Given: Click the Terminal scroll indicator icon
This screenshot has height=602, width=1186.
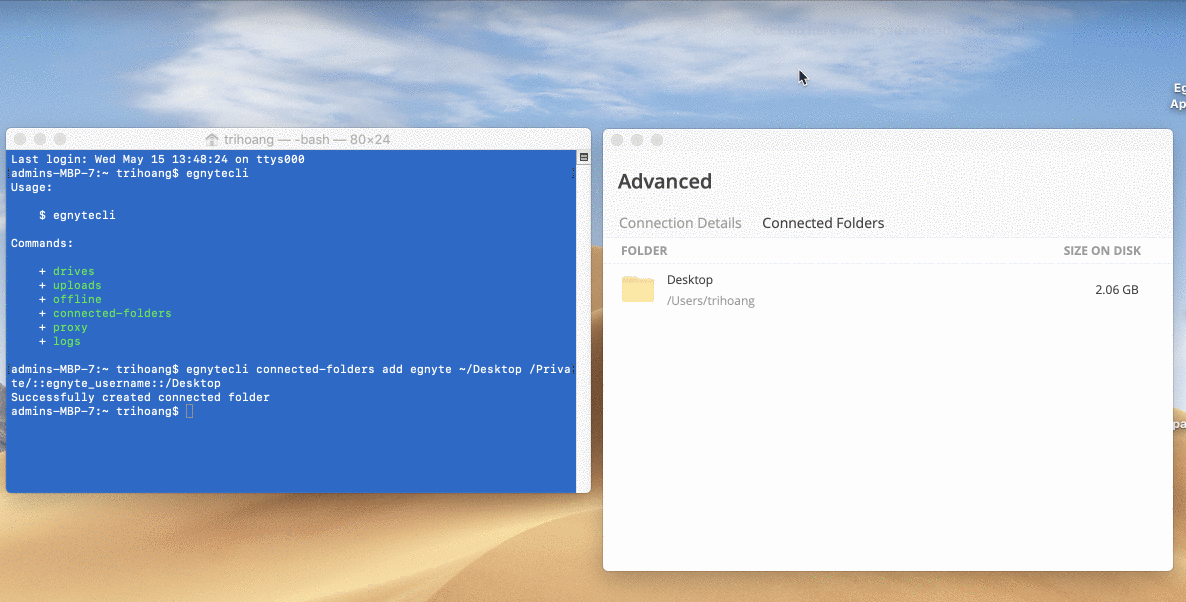Looking at the screenshot, I should coord(584,157).
